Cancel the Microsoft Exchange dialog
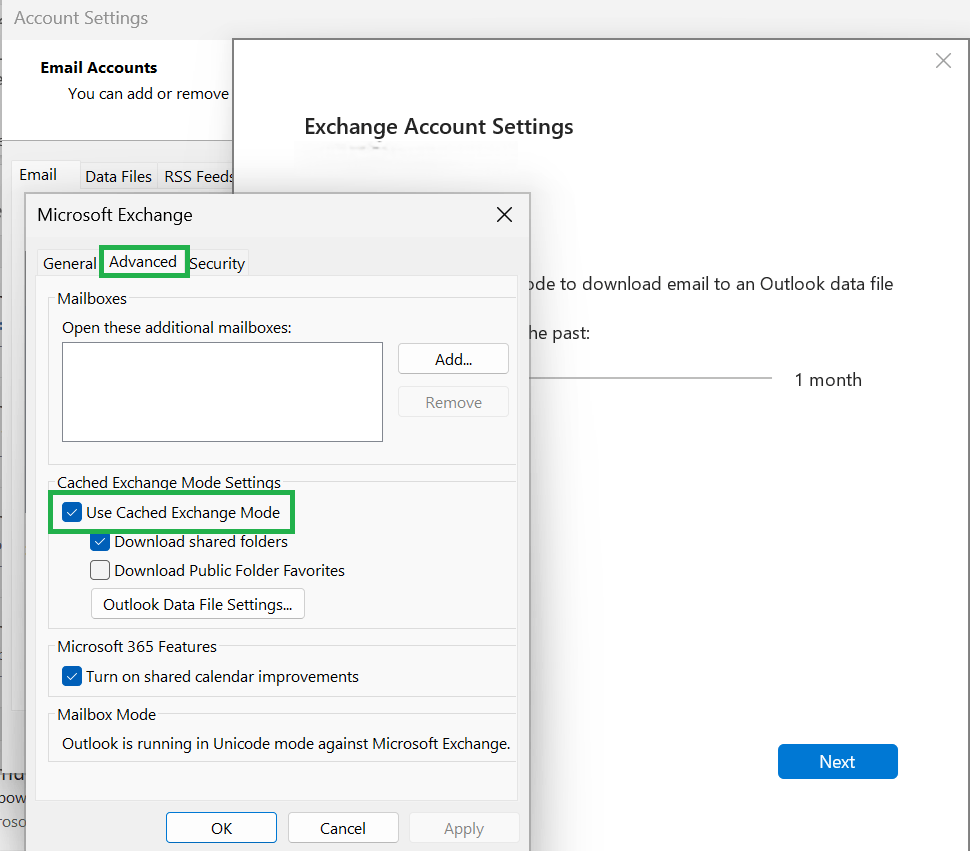This screenshot has height=851, width=971. click(x=343, y=828)
